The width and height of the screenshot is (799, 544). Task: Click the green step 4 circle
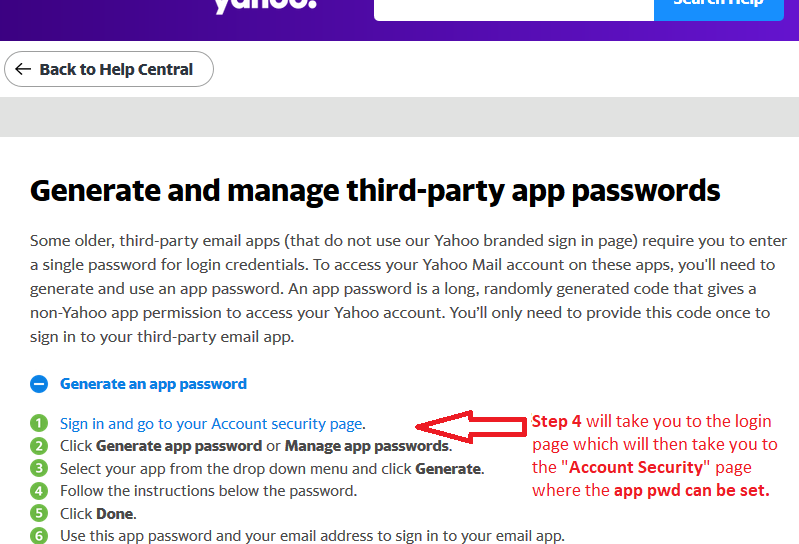point(39,491)
